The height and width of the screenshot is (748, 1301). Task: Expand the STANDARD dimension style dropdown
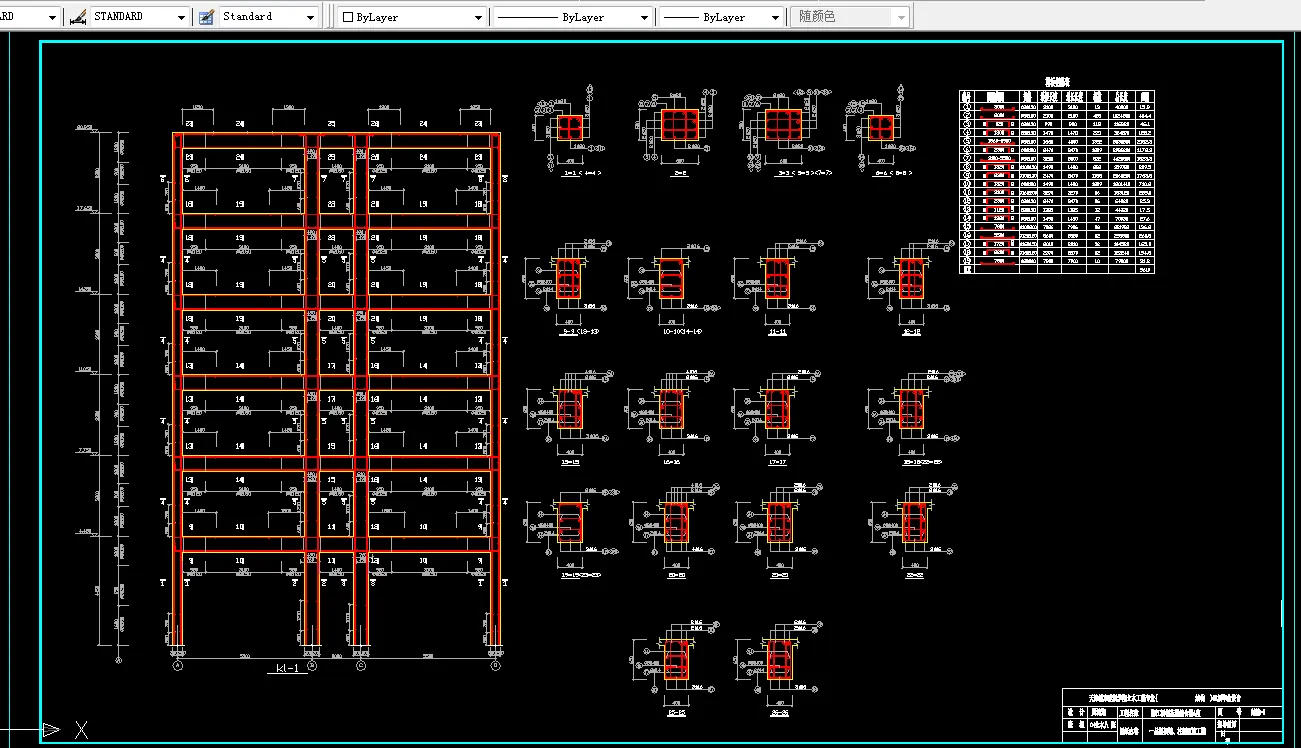click(x=181, y=18)
